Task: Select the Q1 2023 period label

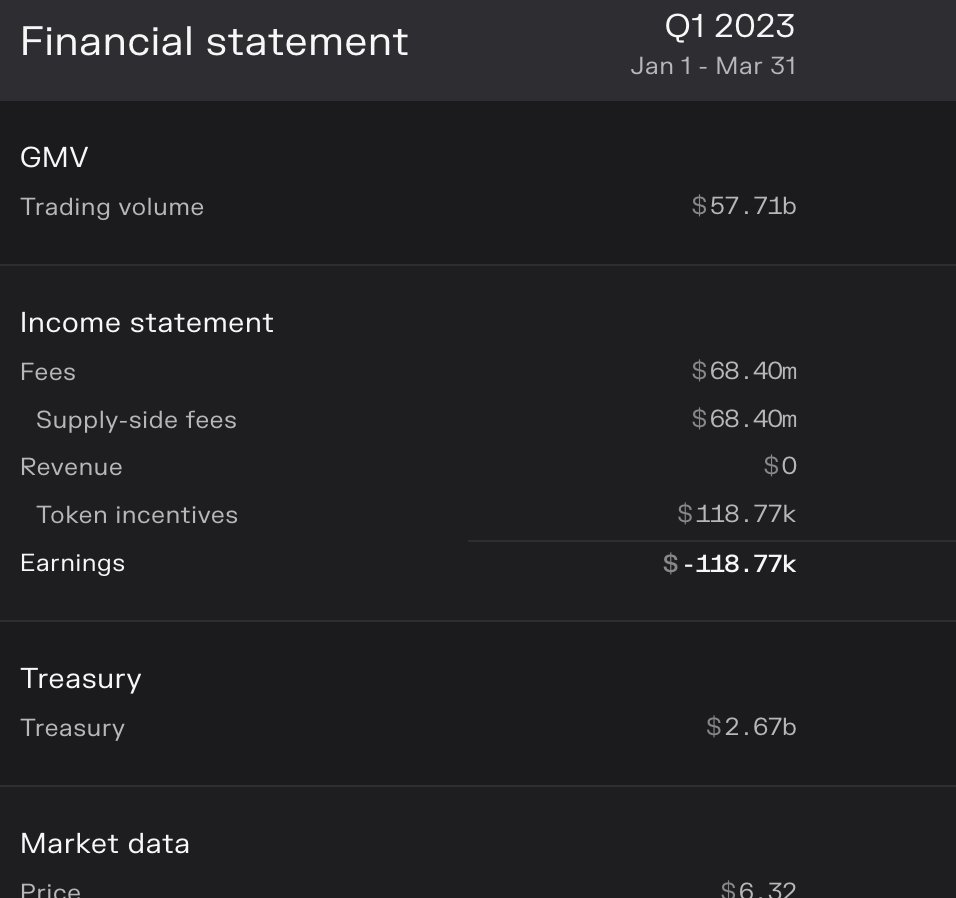Action: coord(730,26)
